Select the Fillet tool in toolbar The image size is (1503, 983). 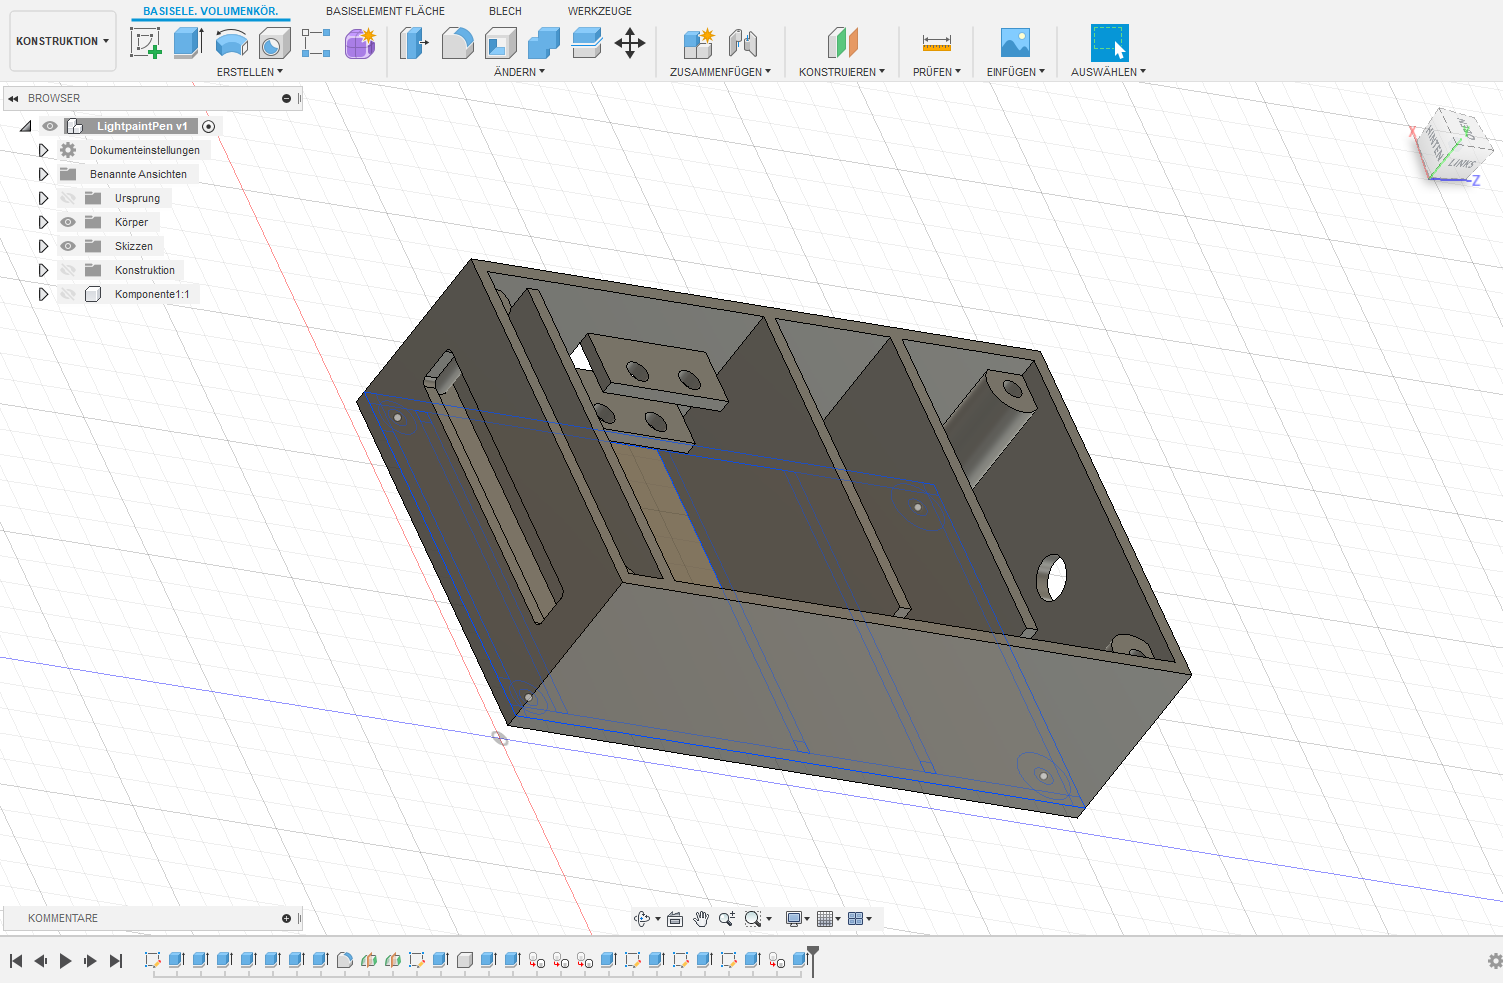[457, 43]
